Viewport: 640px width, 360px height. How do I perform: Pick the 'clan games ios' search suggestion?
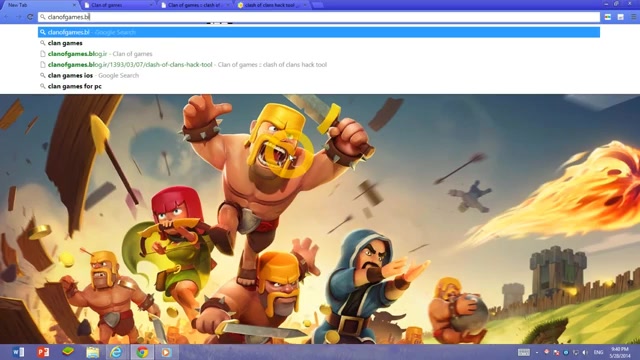319,76
